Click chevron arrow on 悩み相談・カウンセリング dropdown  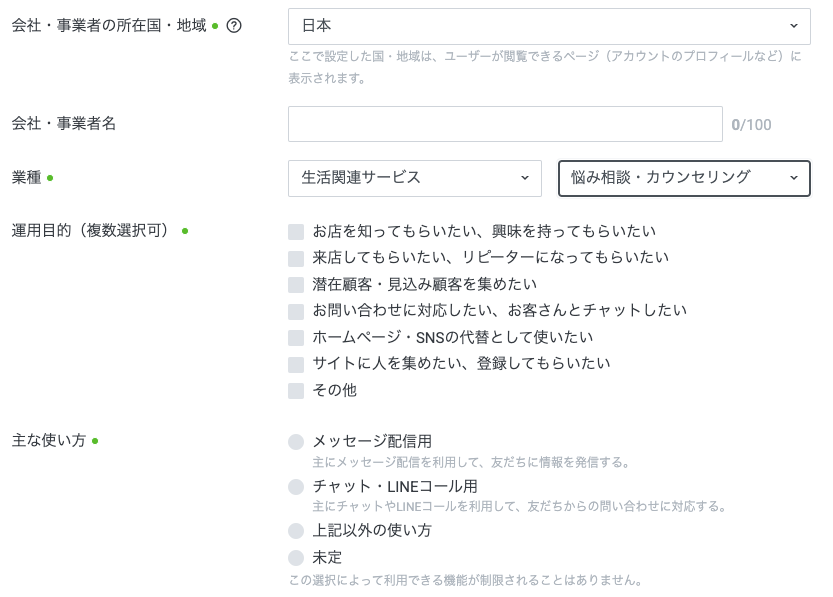[x=794, y=178]
